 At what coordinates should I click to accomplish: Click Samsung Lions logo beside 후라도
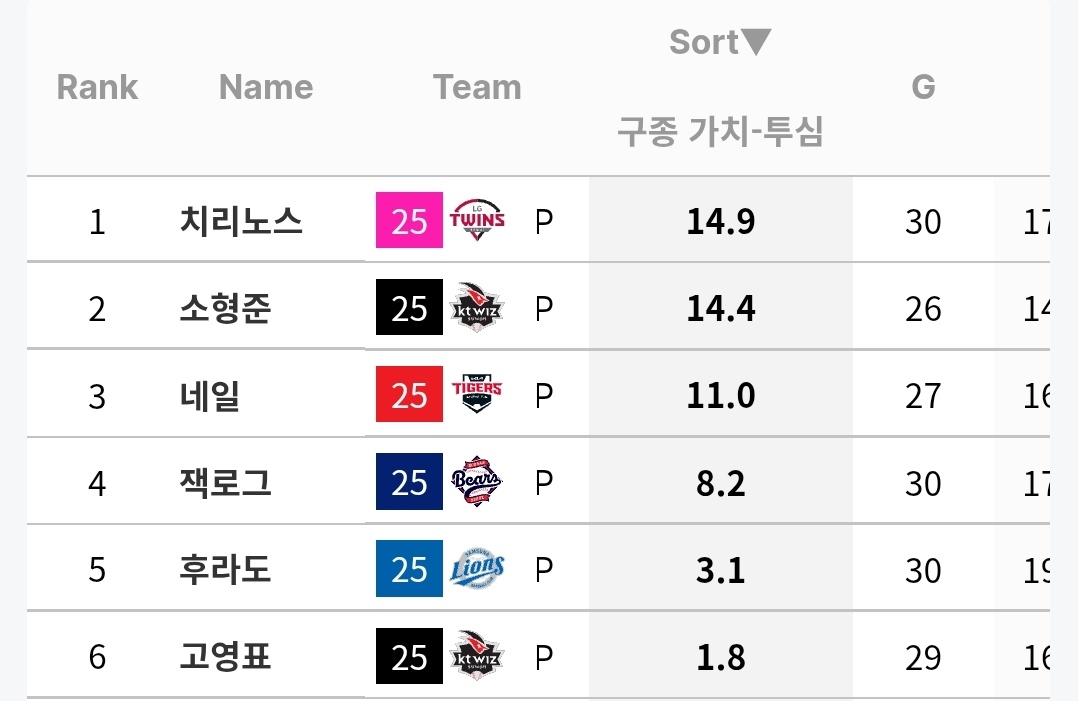click(478, 570)
